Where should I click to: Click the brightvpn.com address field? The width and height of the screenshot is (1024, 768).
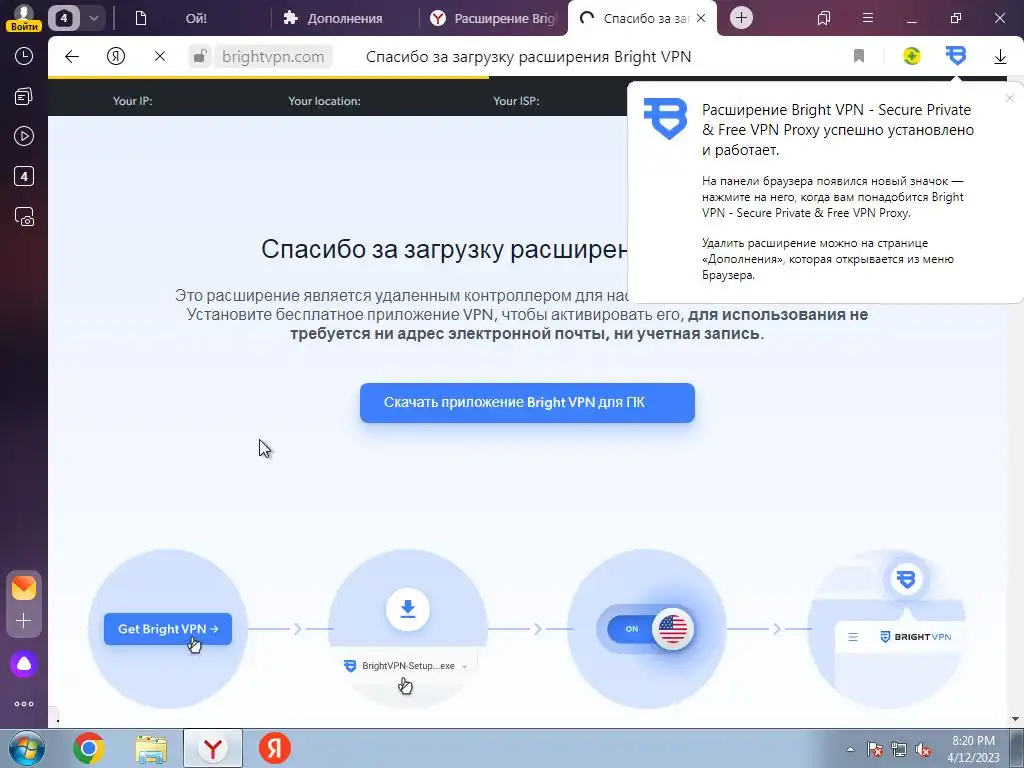coord(273,57)
